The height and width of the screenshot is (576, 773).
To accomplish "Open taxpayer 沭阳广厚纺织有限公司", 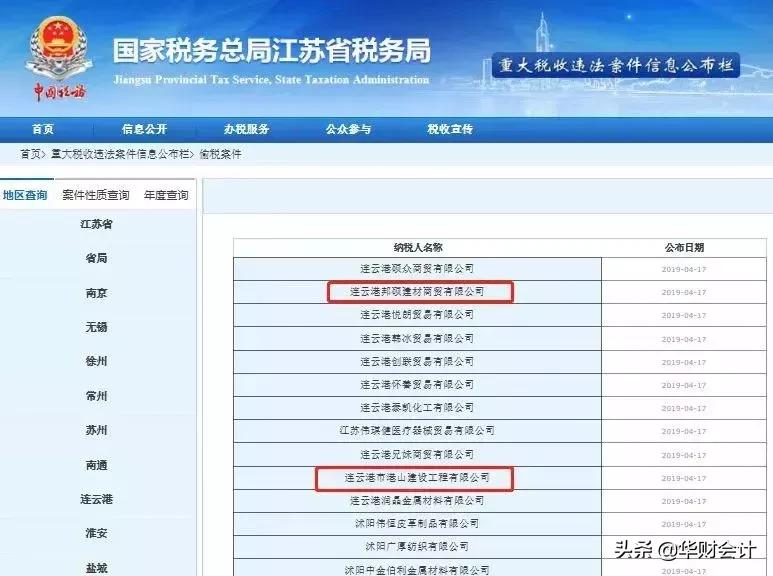I will [417, 546].
